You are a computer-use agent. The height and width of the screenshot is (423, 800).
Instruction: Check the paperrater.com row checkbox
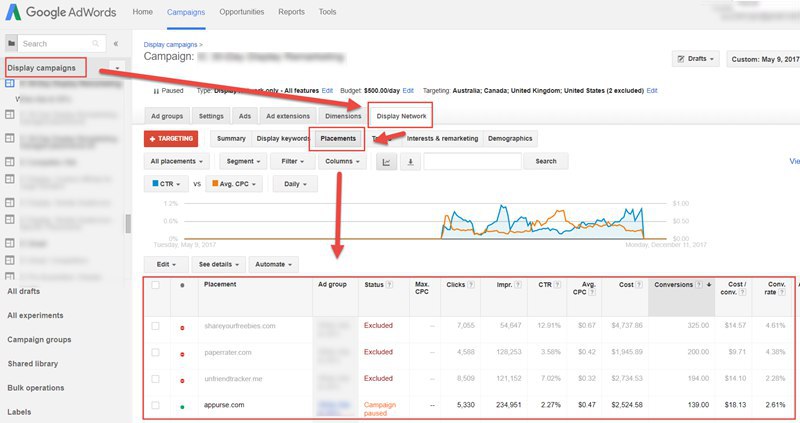point(156,353)
